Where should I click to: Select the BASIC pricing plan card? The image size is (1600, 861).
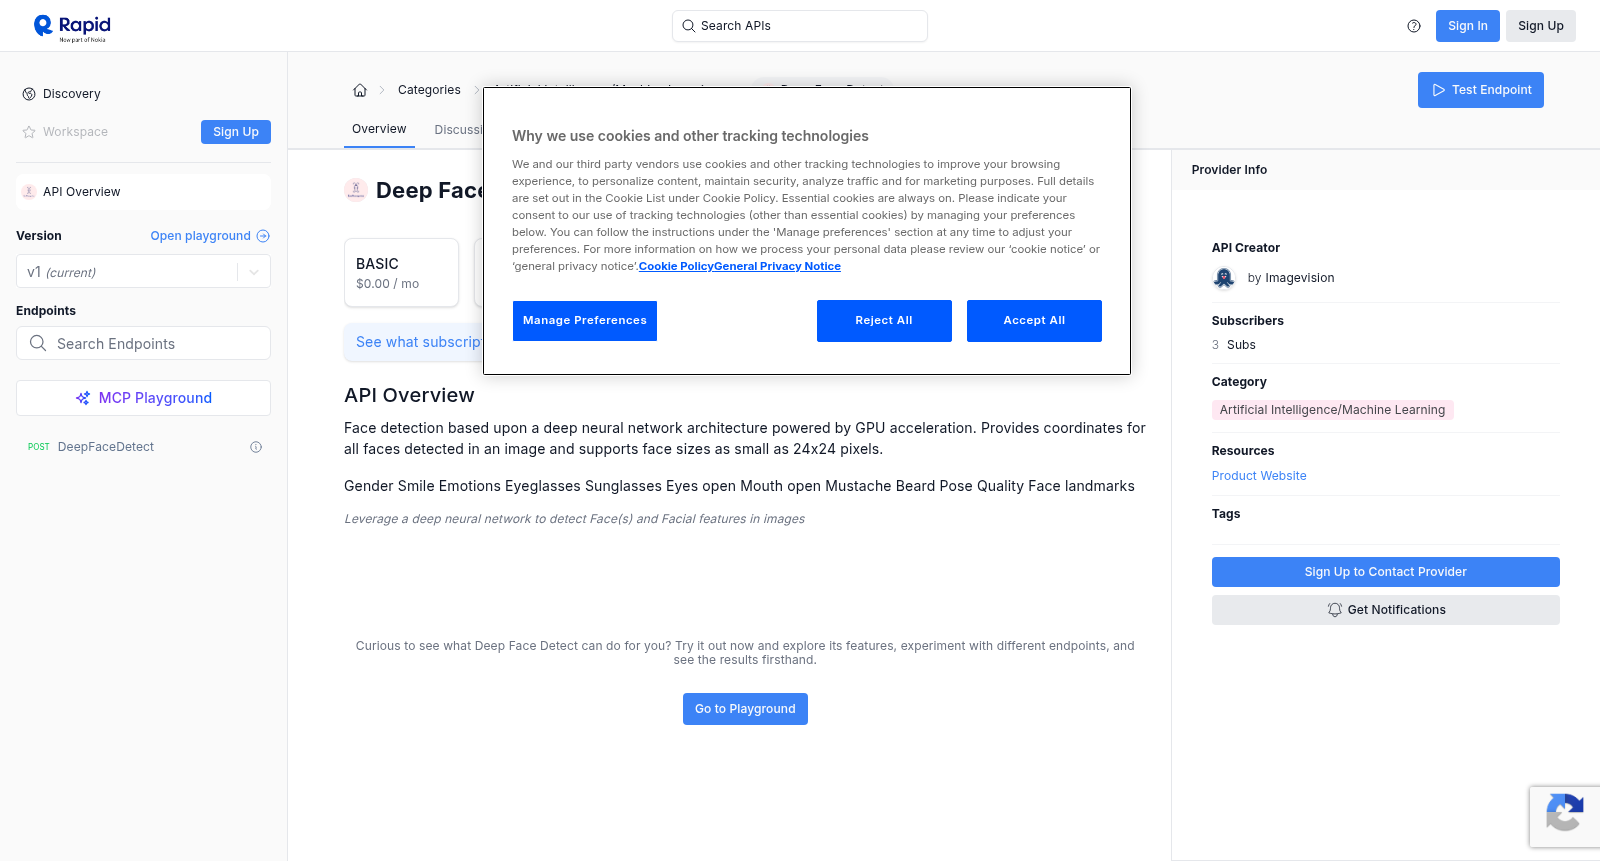click(x=401, y=272)
